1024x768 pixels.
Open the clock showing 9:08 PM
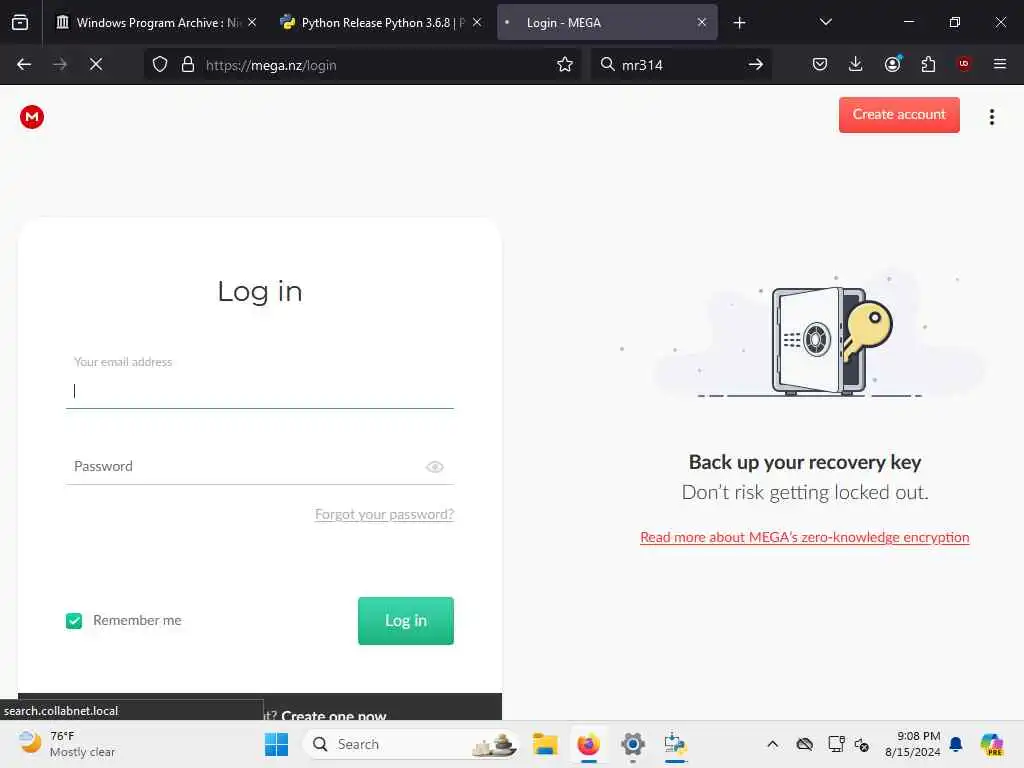pyautogui.click(x=912, y=744)
